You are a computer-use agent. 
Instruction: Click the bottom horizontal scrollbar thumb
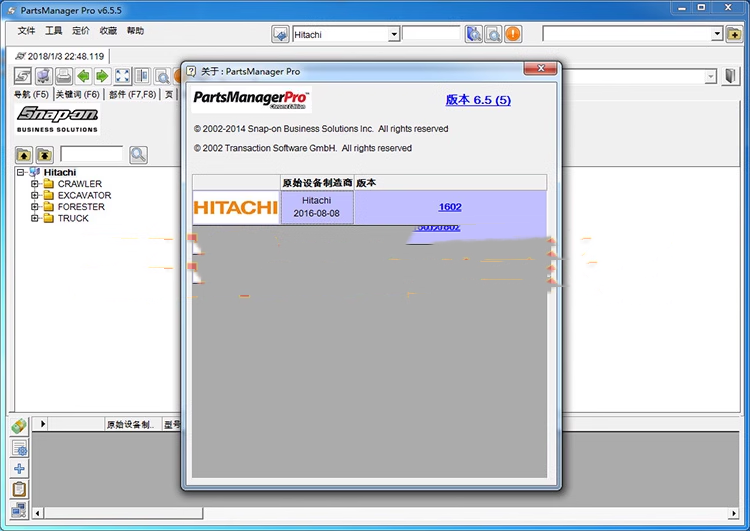(123, 513)
